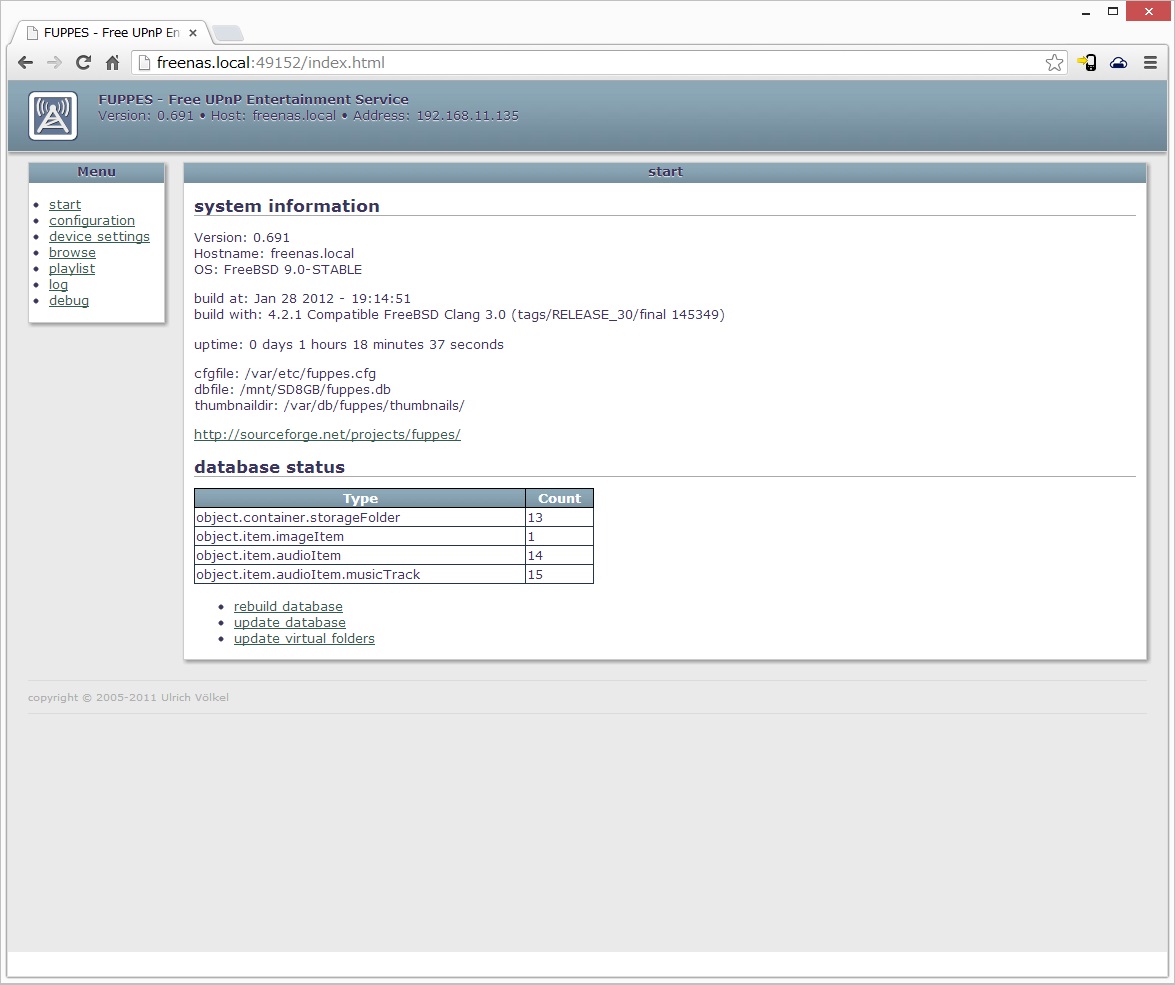
Task: Bookmark this page with the star icon
Action: 1054,63
